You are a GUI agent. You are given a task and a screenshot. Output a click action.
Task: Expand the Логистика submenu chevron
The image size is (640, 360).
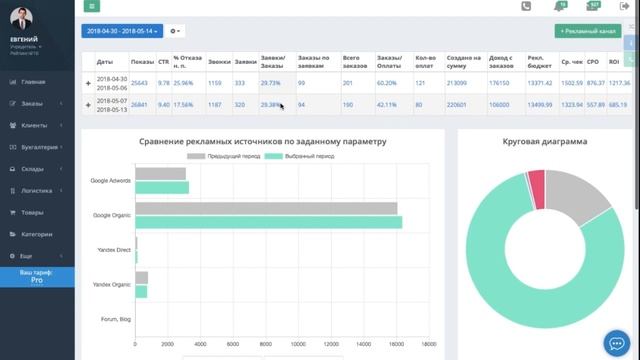pos(61,191)
